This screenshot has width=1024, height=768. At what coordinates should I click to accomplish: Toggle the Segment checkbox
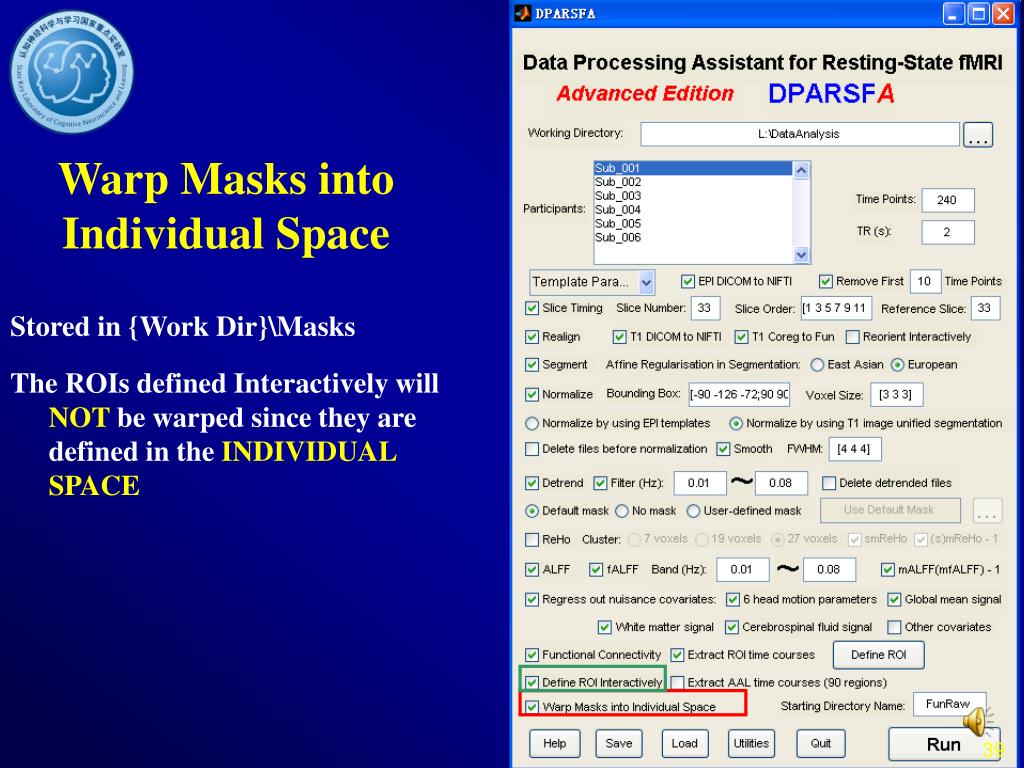[532, 365]
